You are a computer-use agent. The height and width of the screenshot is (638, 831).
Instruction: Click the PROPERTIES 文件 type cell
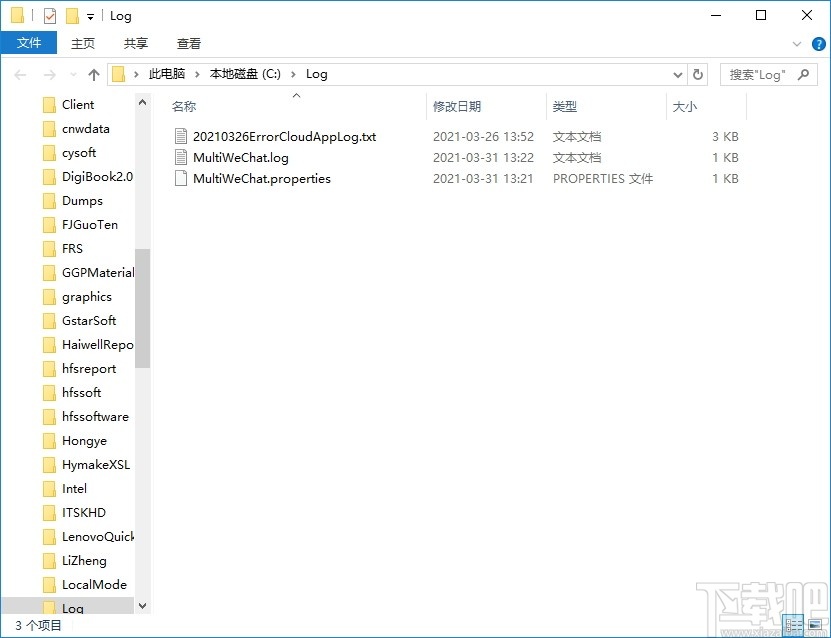(603, 179)
